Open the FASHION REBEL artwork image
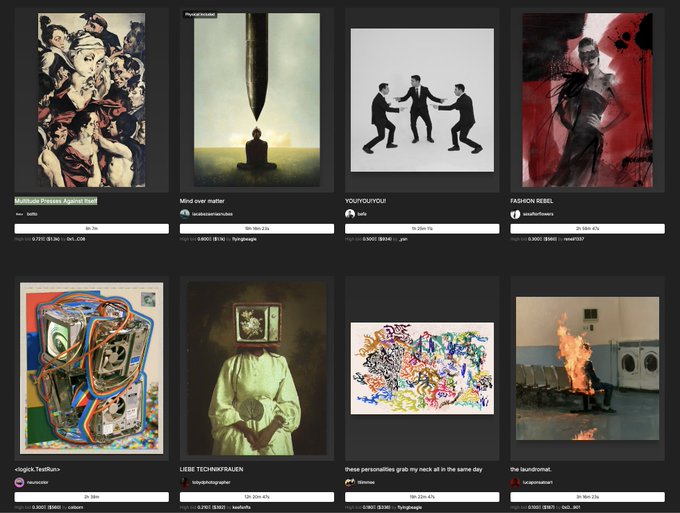The height and width of the screenshot is (513, 680). (x=587, y=100)
